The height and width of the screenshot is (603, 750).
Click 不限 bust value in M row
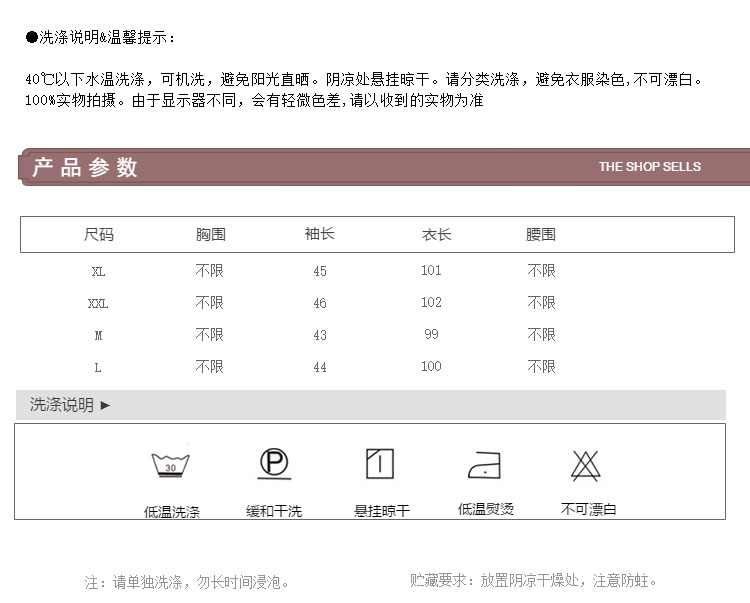coord(210,335)
